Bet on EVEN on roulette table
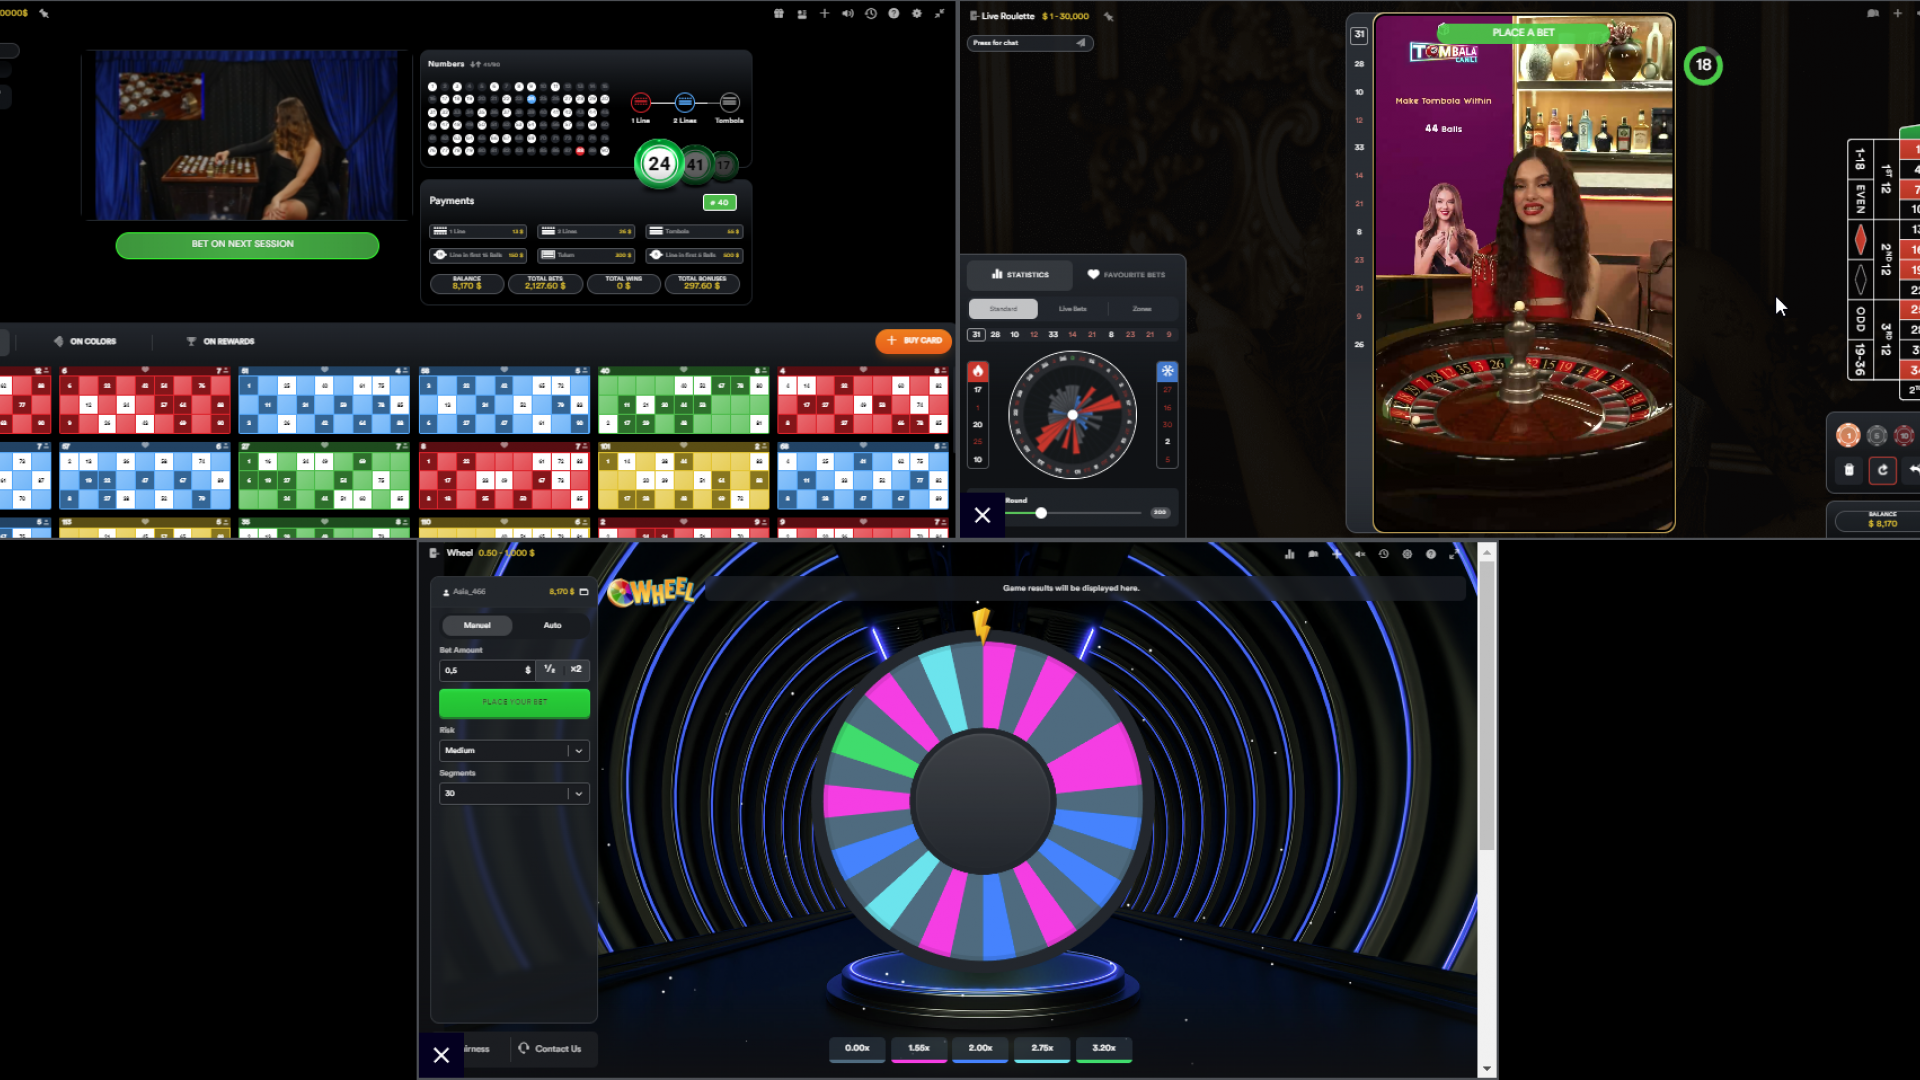 [1861, 199]
